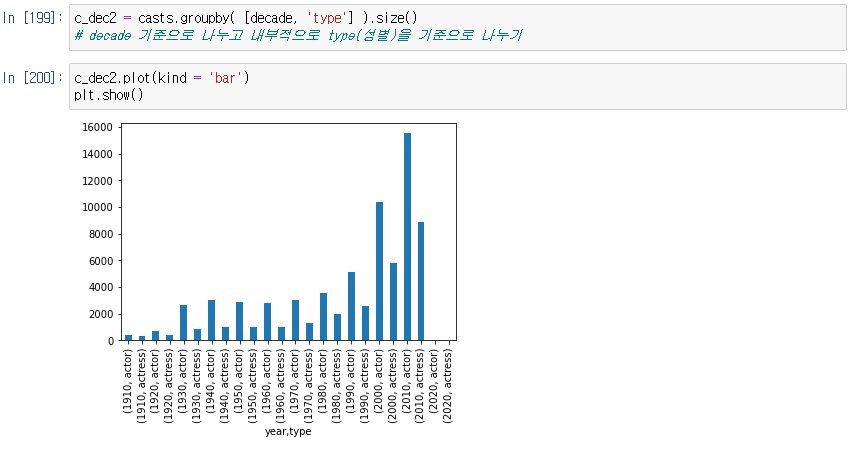This screenshot has height=449, width=852.
Task: Click the bar for (1990, actress)
Action: click(366, 323)
